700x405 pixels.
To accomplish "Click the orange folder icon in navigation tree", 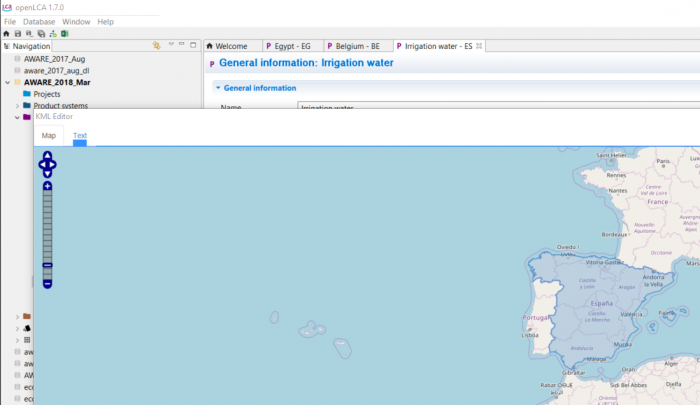I will point(27,316).
